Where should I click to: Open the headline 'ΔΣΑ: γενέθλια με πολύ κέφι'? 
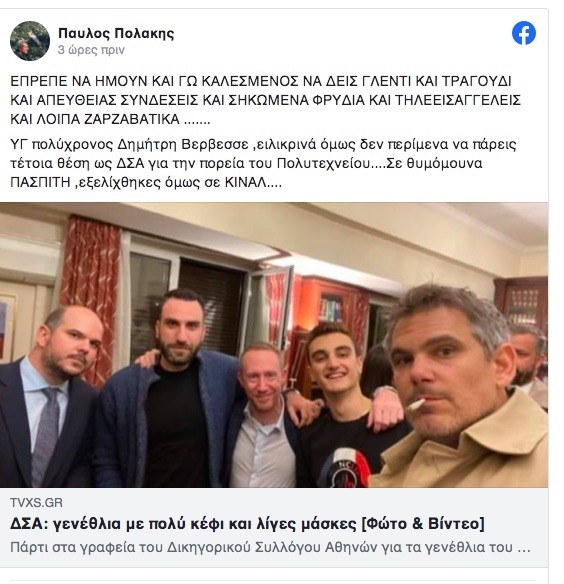[x=247, y=524]
